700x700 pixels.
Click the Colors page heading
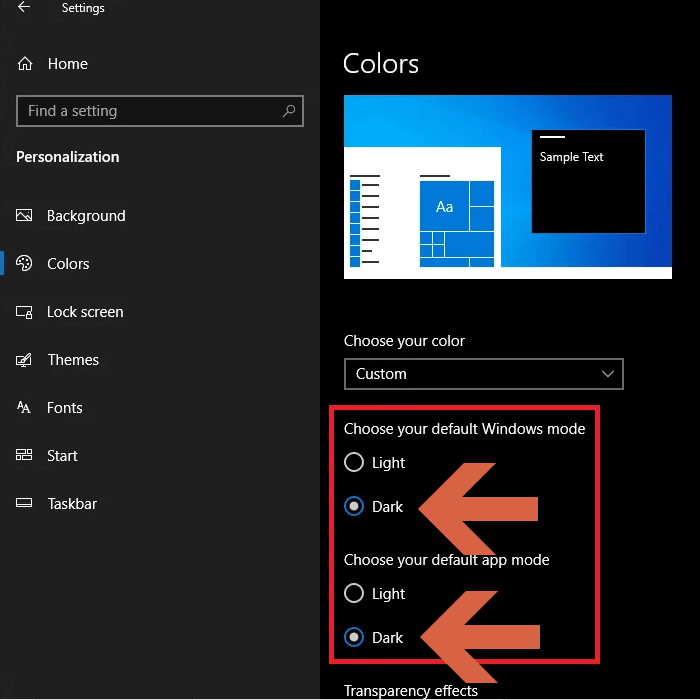coord(381,63)
